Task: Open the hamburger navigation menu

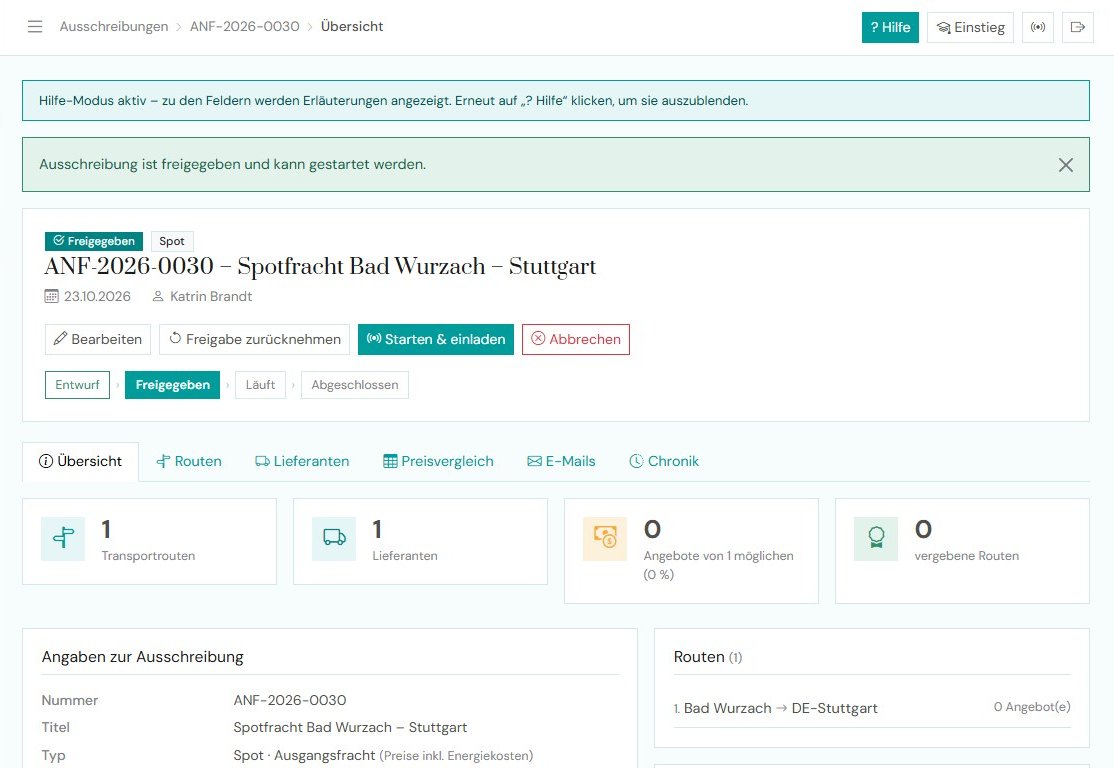Action: 35,27
